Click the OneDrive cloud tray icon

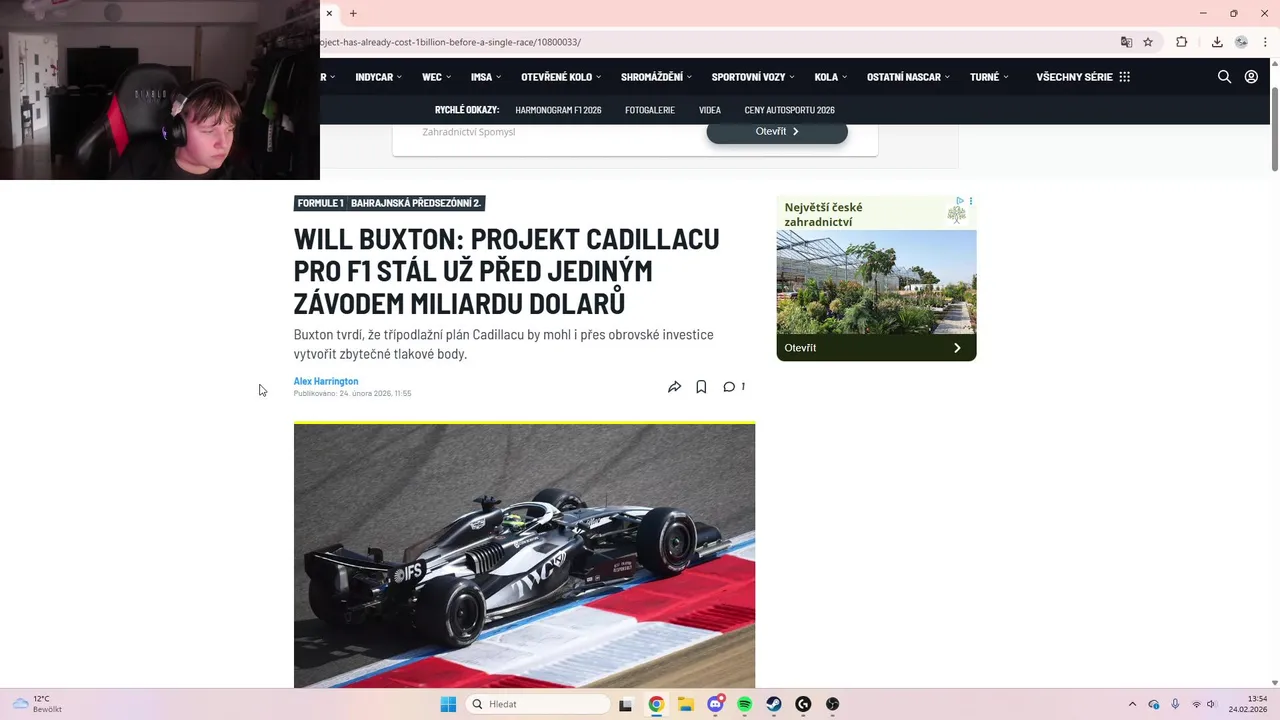pos(1154,704)
